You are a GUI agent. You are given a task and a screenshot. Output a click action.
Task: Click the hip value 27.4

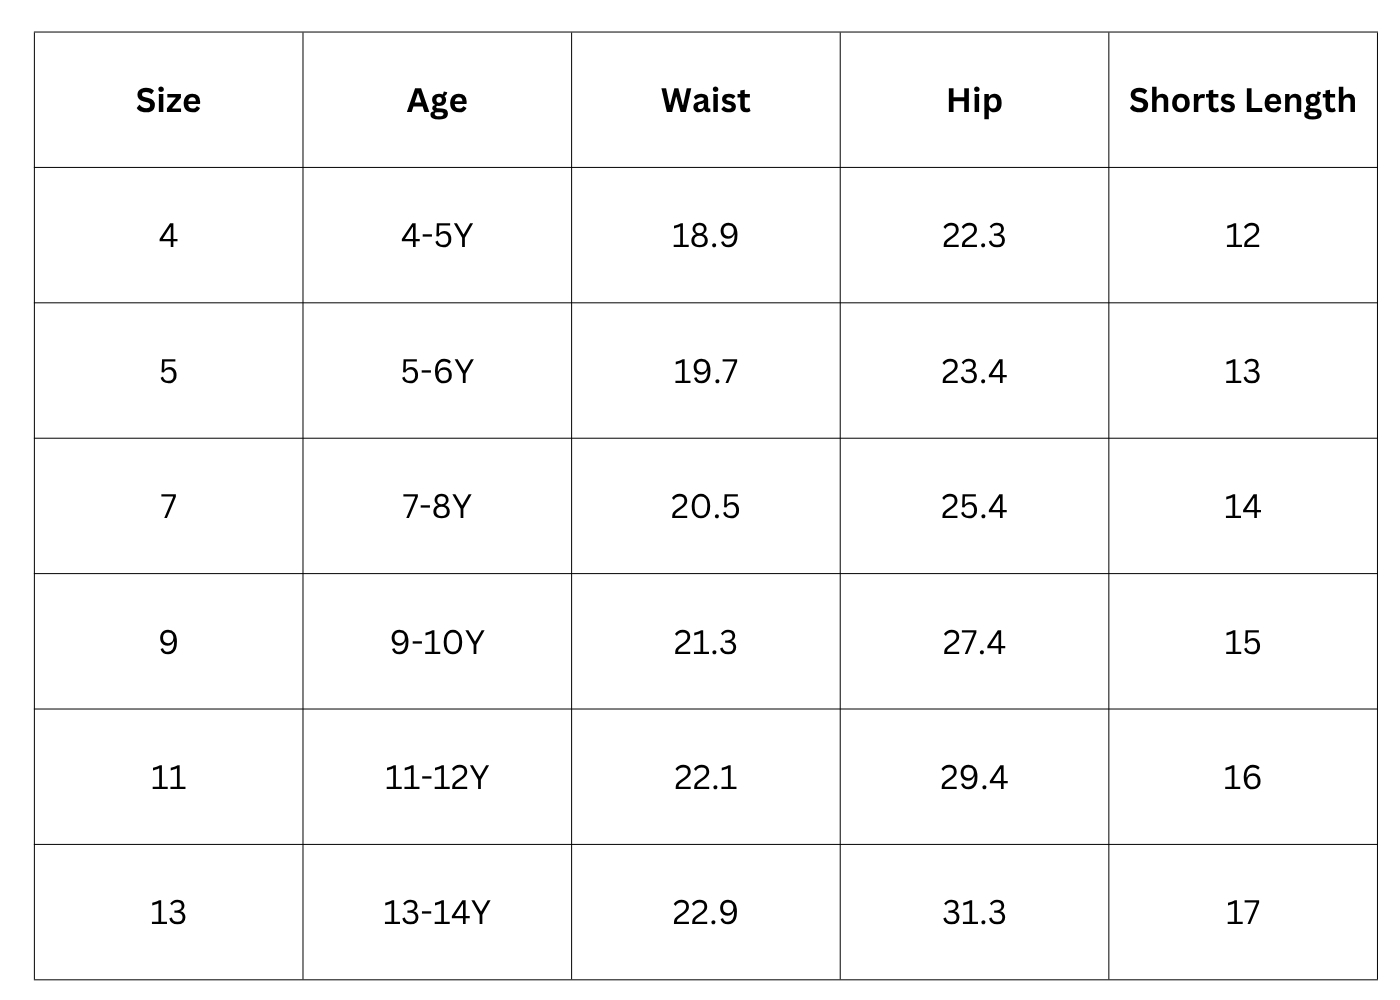click(974, 642)
